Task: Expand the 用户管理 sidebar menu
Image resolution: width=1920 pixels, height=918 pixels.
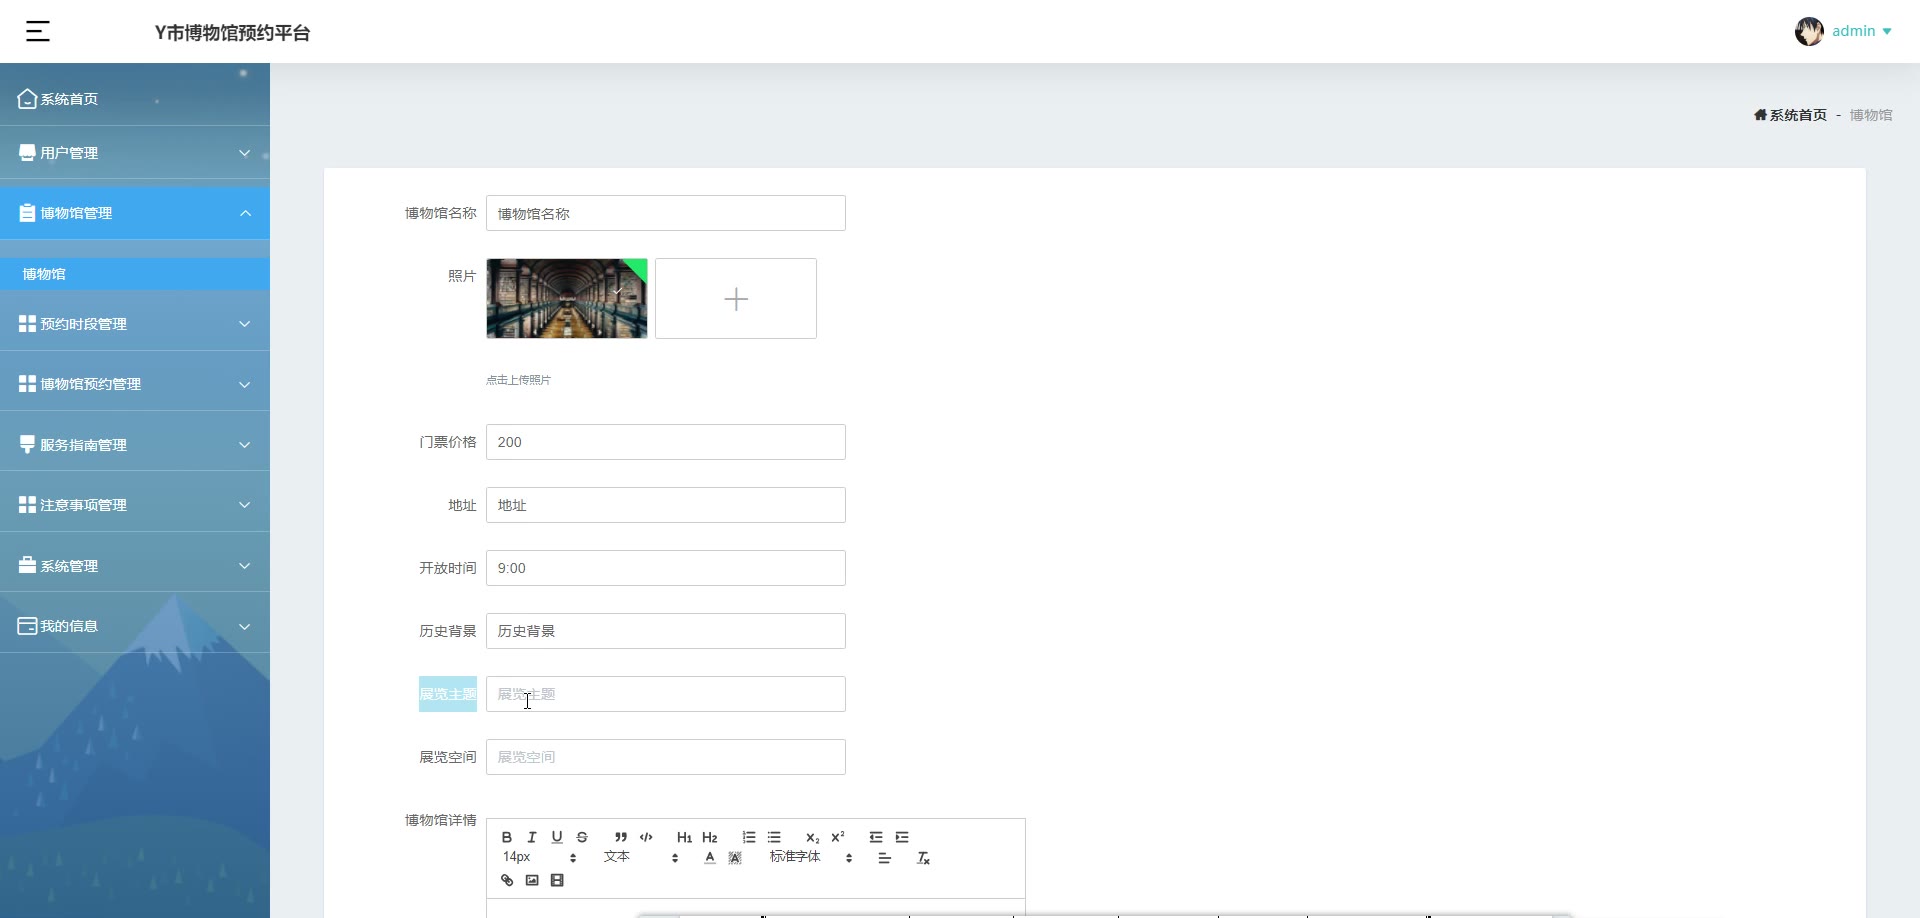Action: click(135, 153)
